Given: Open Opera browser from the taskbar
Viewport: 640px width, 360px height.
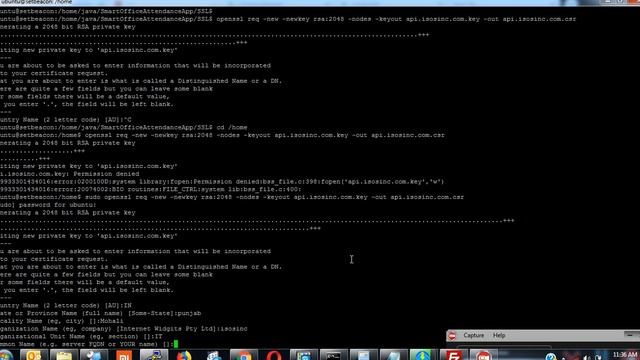Looking at the screenshot, I should (x=273, y=355).
